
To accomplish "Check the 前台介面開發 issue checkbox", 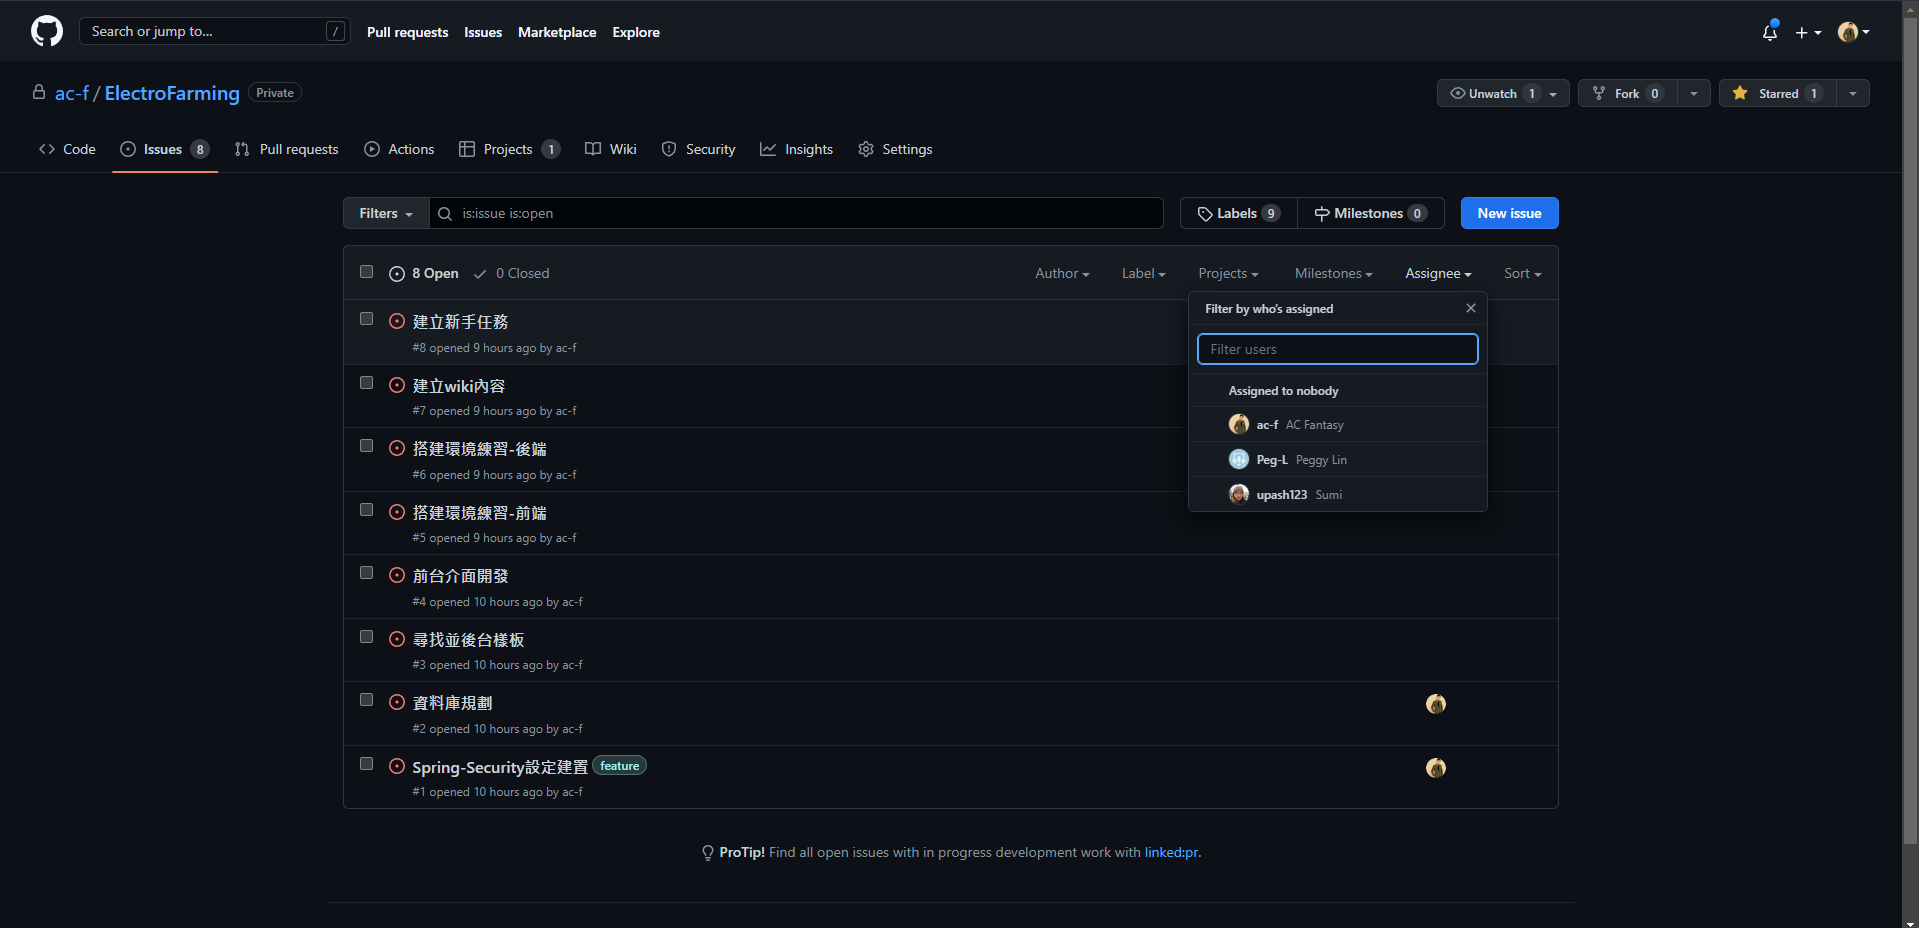I will tap(367, 573).
